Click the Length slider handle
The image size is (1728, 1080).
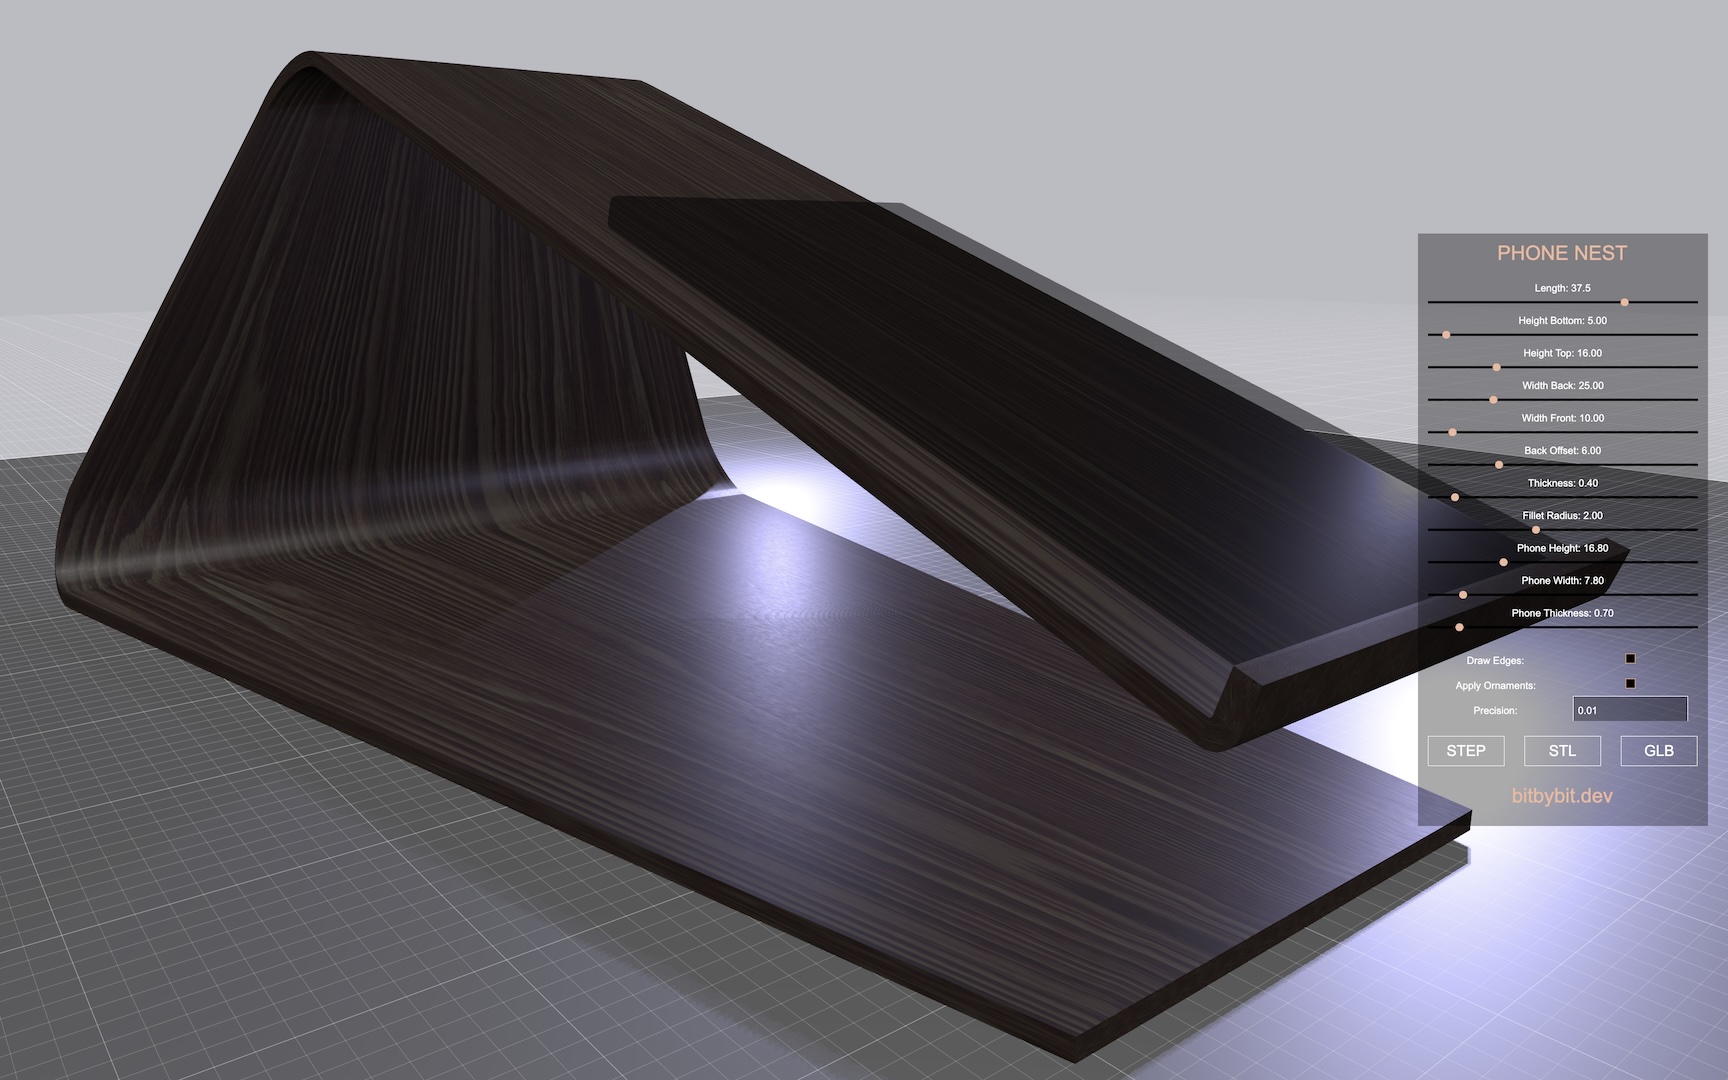(x=1624, y=302)
